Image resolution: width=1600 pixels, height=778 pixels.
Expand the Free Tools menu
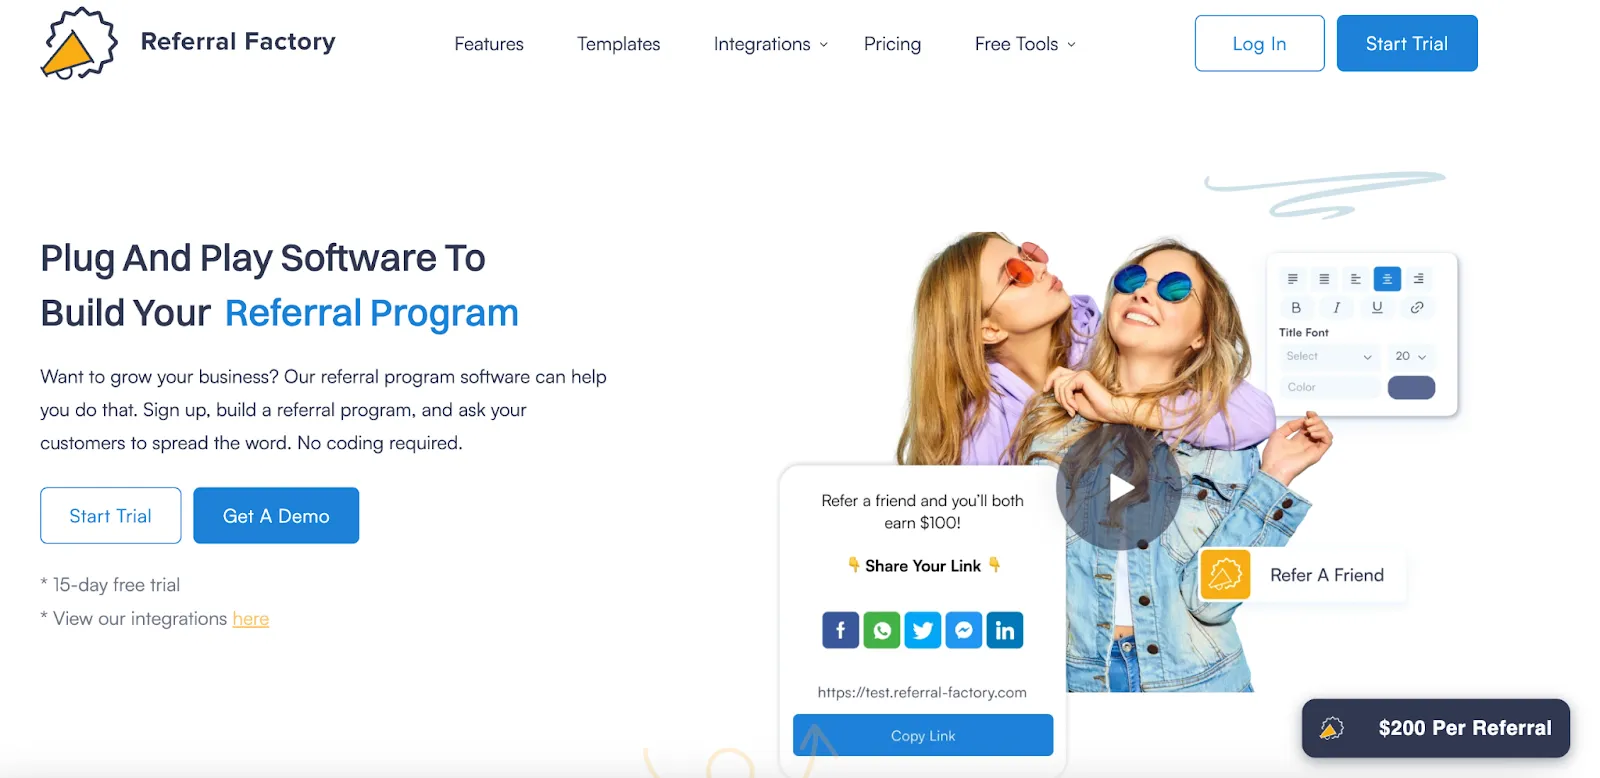tap(1025, 44)
